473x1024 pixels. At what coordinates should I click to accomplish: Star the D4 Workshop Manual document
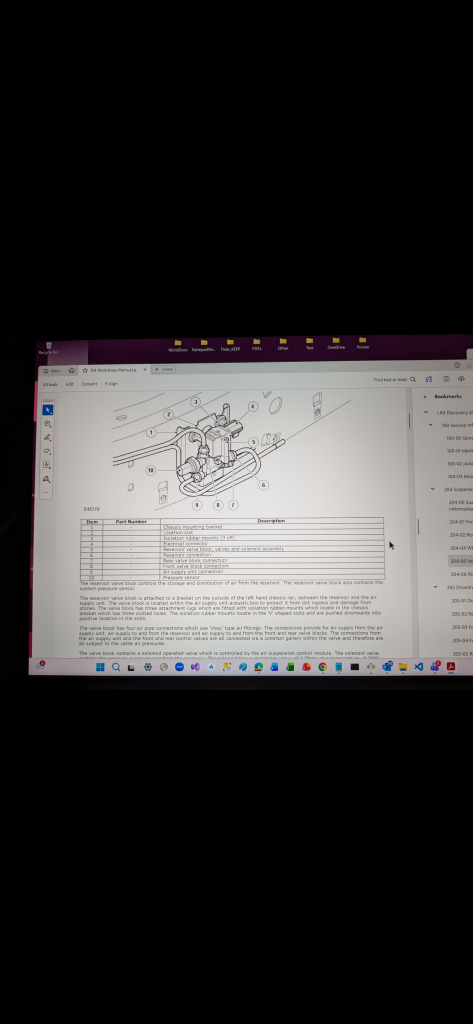pyautogui.click(x=85, y=370)
